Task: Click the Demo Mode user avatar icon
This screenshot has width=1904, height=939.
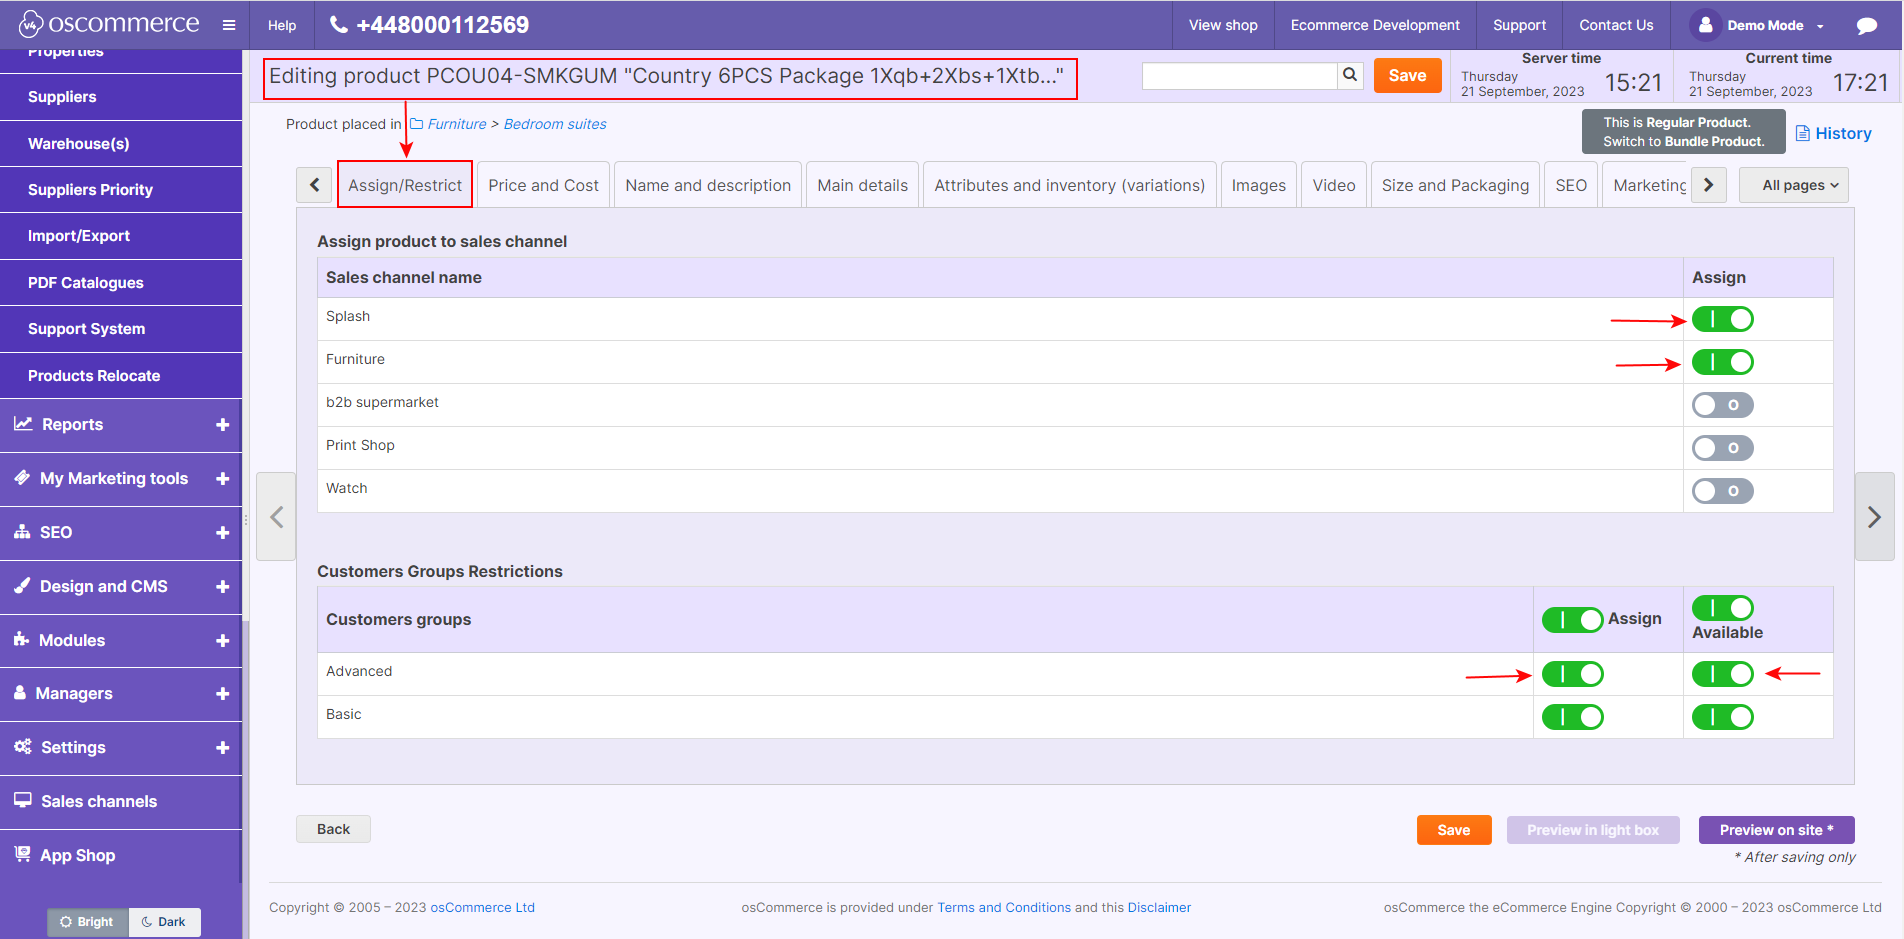Action: coord(1706,25)
